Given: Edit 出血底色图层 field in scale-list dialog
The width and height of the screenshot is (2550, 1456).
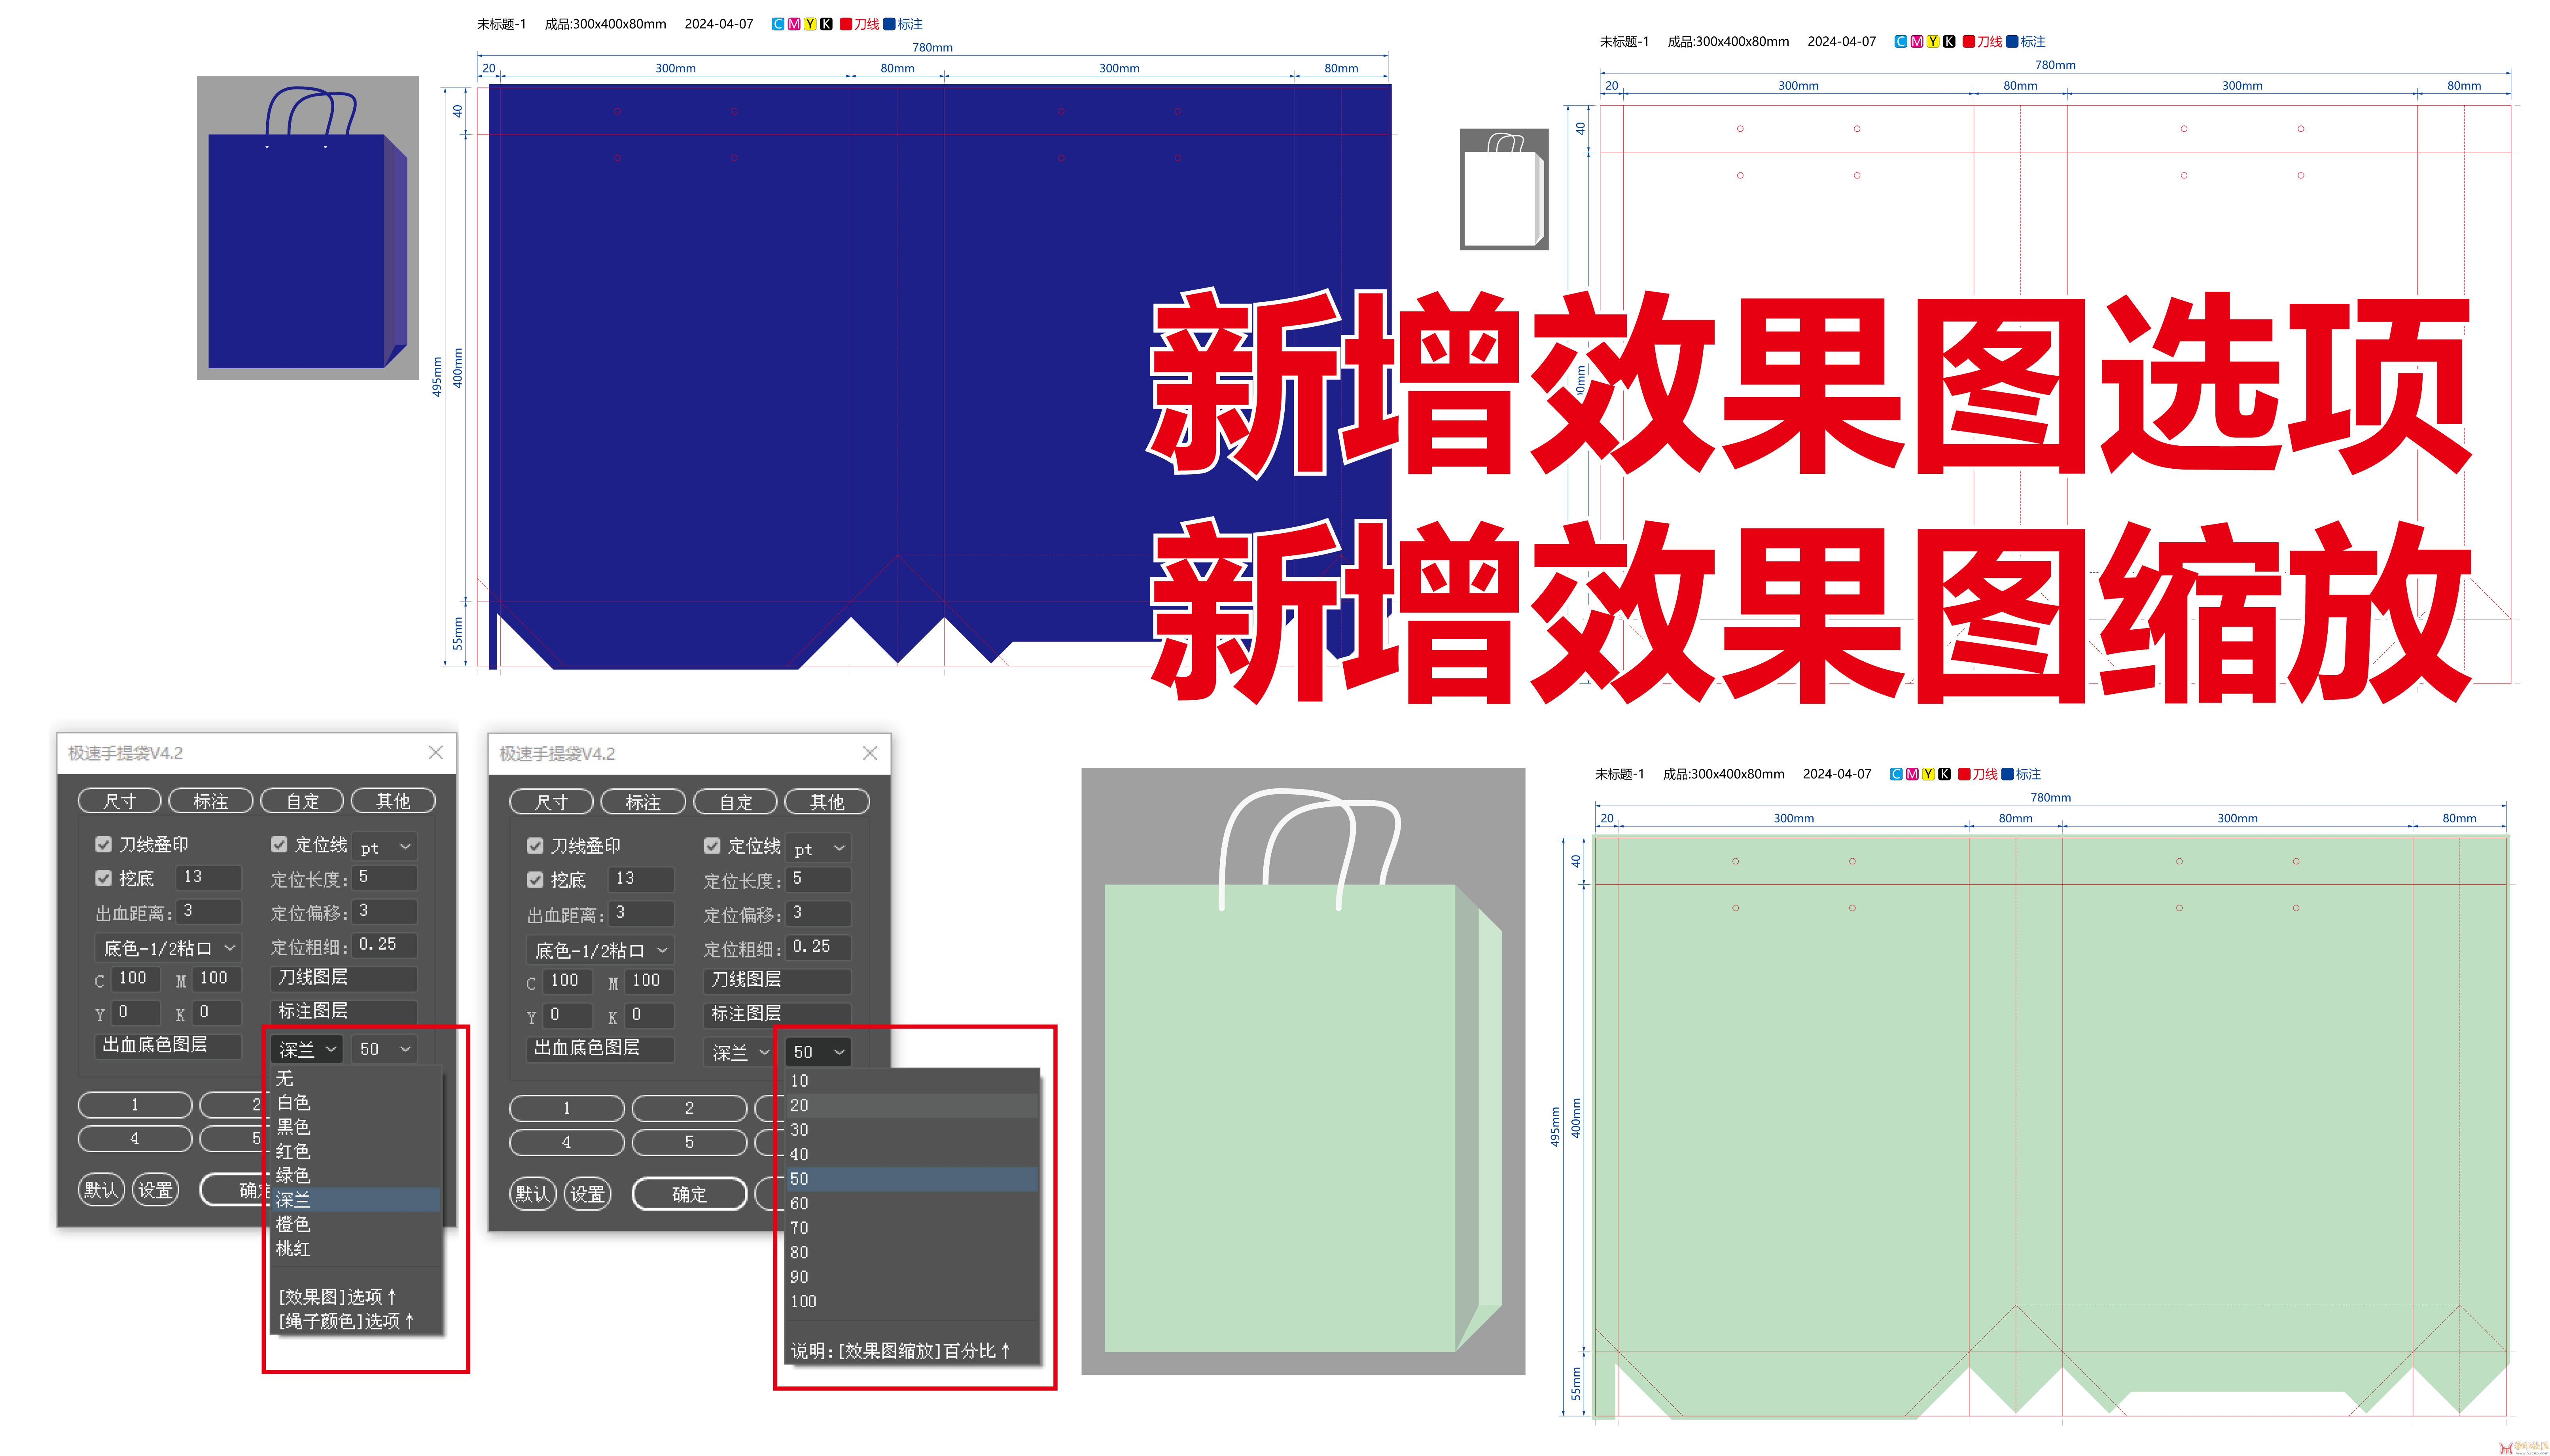Looking at the screenshot, I should [600, 1048].
